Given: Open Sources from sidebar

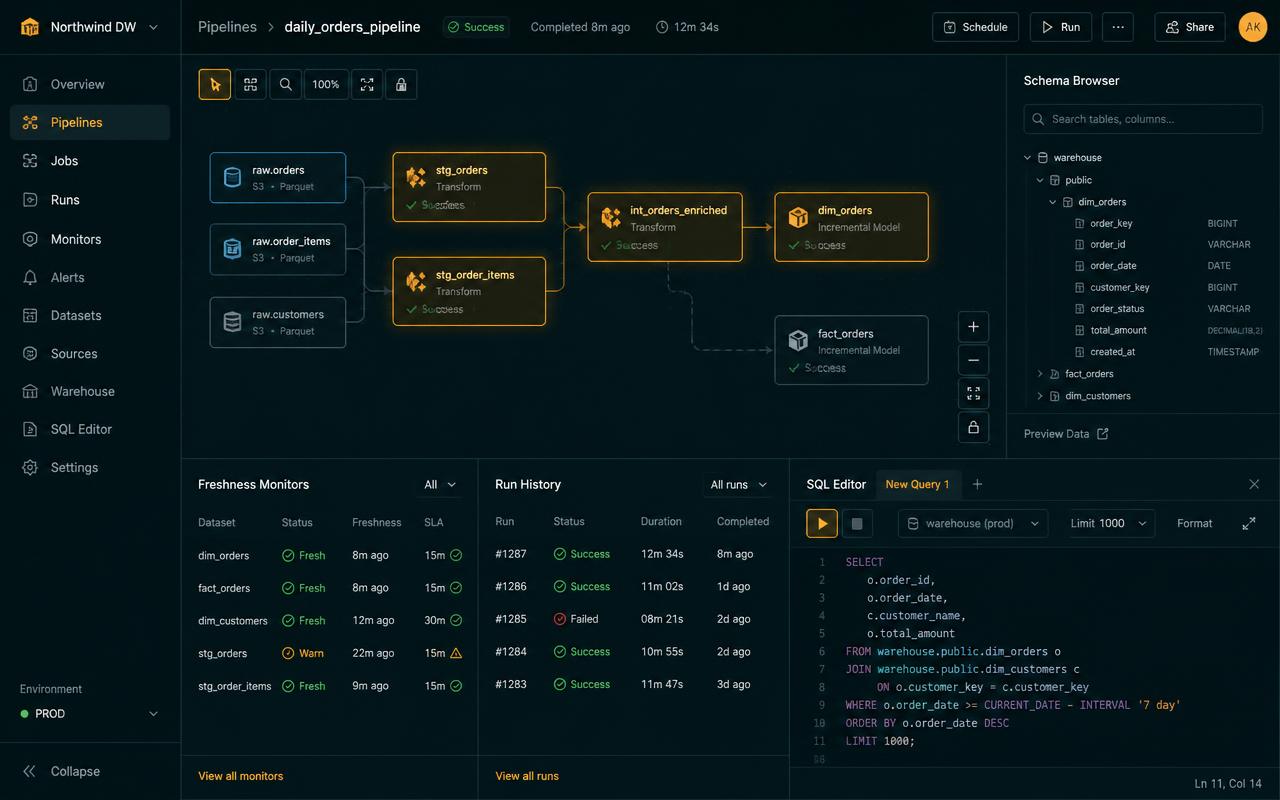Looking at the screenshot, I should tap(90, 354).
